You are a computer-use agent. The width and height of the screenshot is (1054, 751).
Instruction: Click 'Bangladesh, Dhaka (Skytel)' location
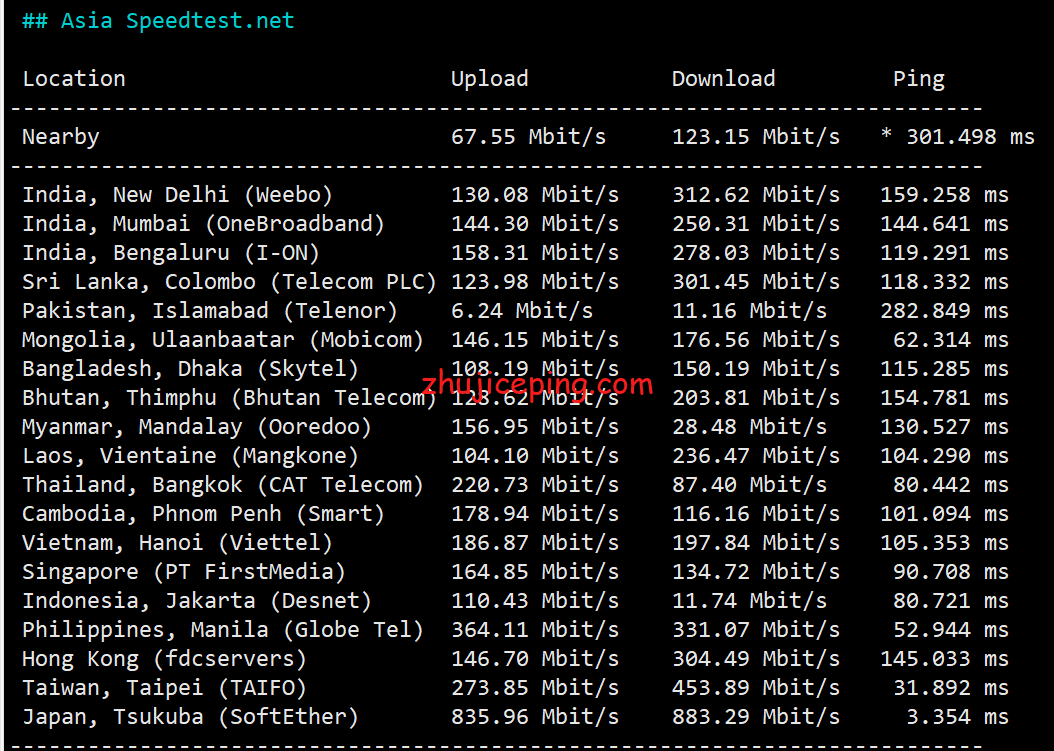190,368
